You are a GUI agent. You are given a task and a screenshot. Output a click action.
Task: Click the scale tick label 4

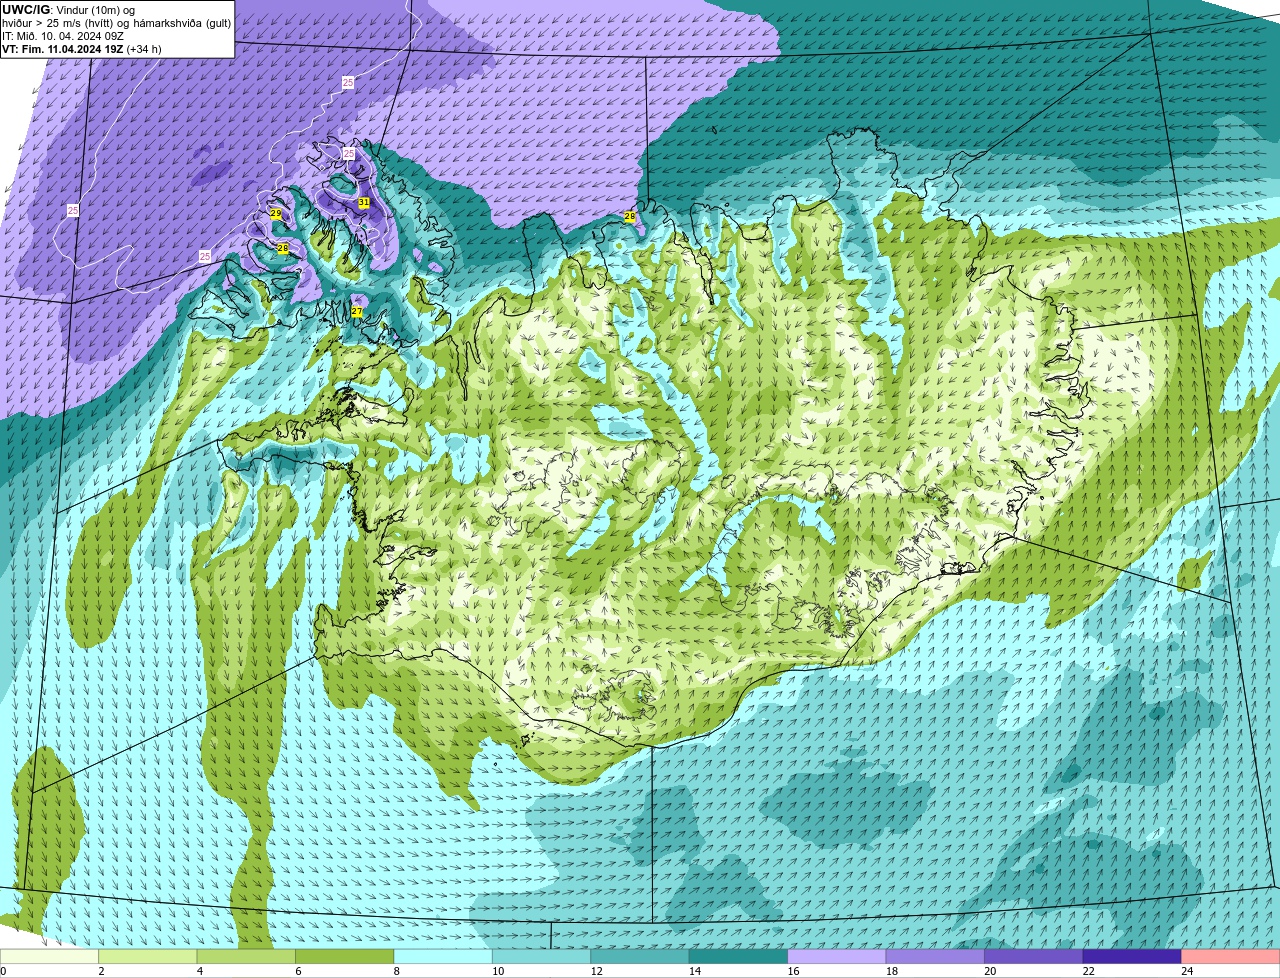tap(200, 971)
